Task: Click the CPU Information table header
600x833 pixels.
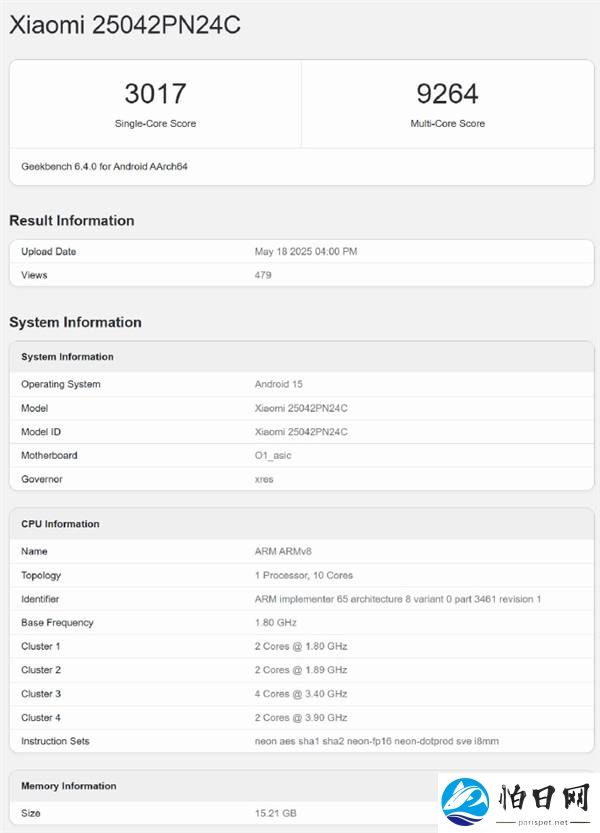Action: pos(301,524)
